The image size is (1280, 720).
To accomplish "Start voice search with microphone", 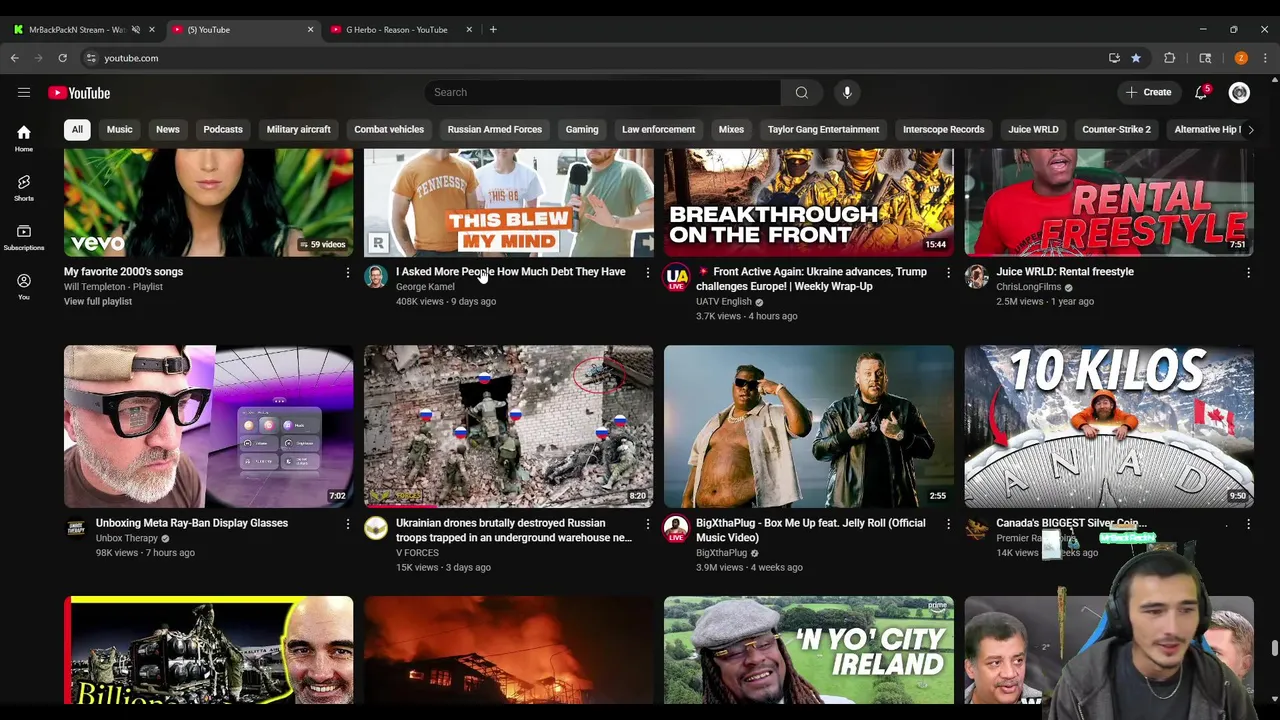I will tap(847, 93).
